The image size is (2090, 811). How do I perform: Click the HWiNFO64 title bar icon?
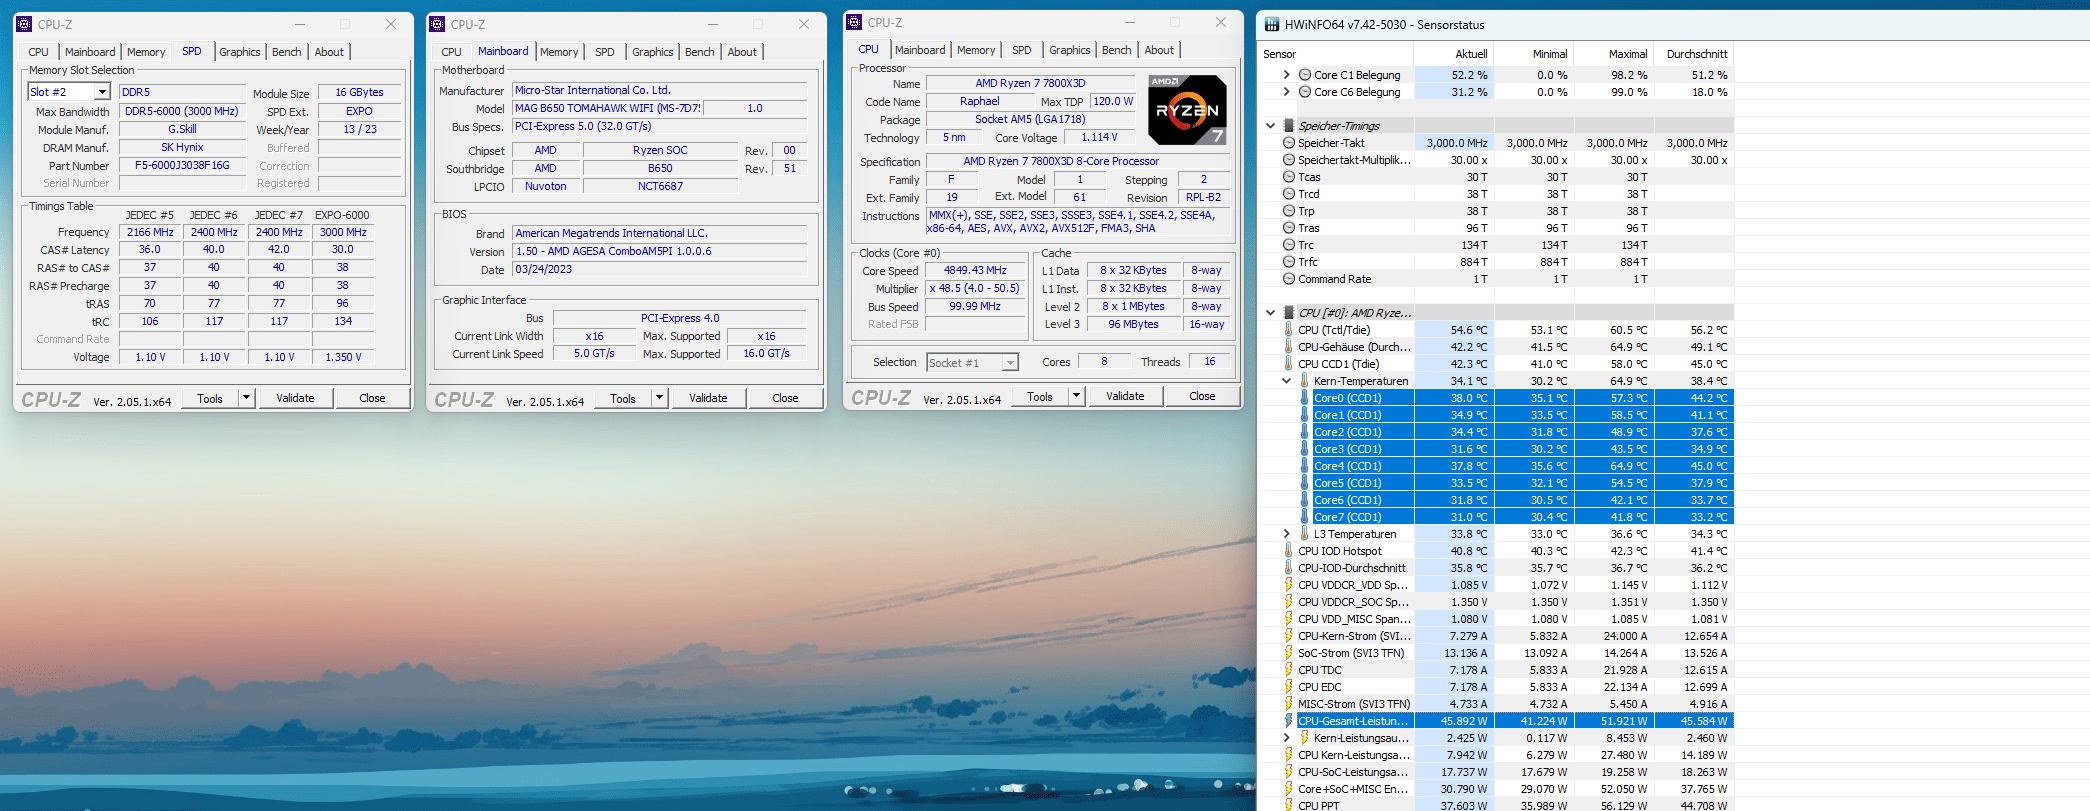pyautogui.click(x=1271, y=25)
